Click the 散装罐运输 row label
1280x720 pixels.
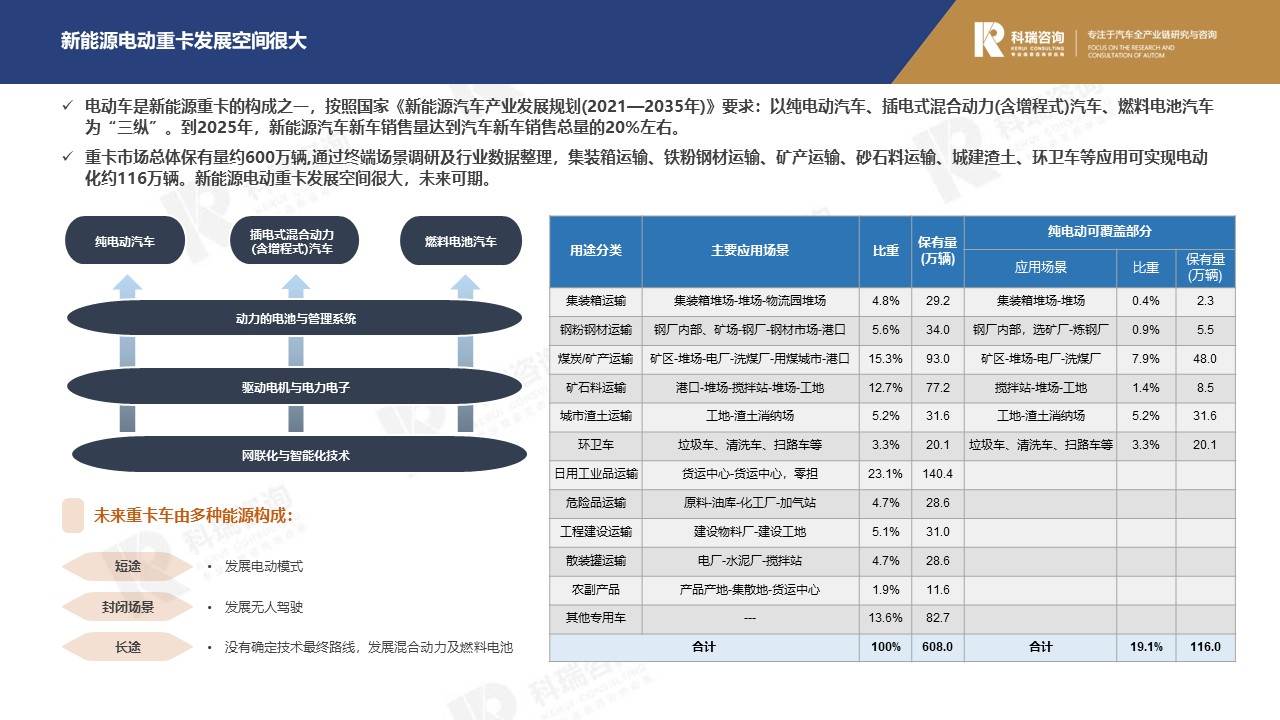596,560
